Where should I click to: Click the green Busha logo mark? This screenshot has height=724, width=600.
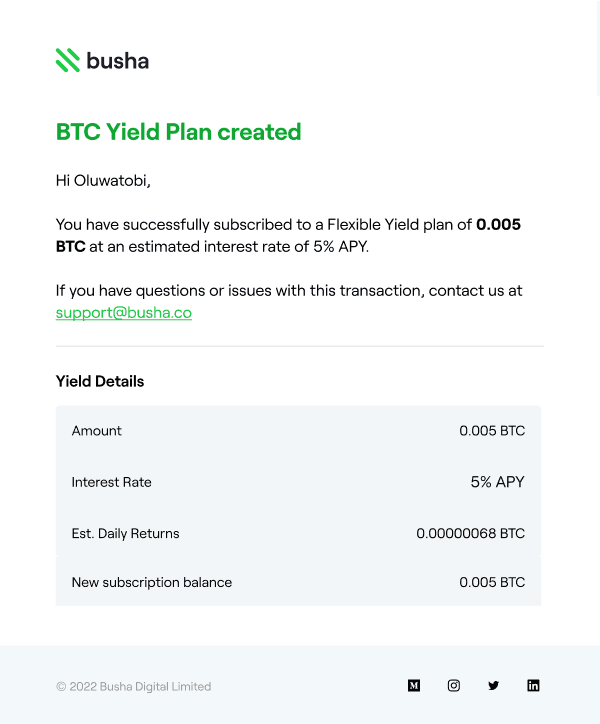(x=67, y=60)
